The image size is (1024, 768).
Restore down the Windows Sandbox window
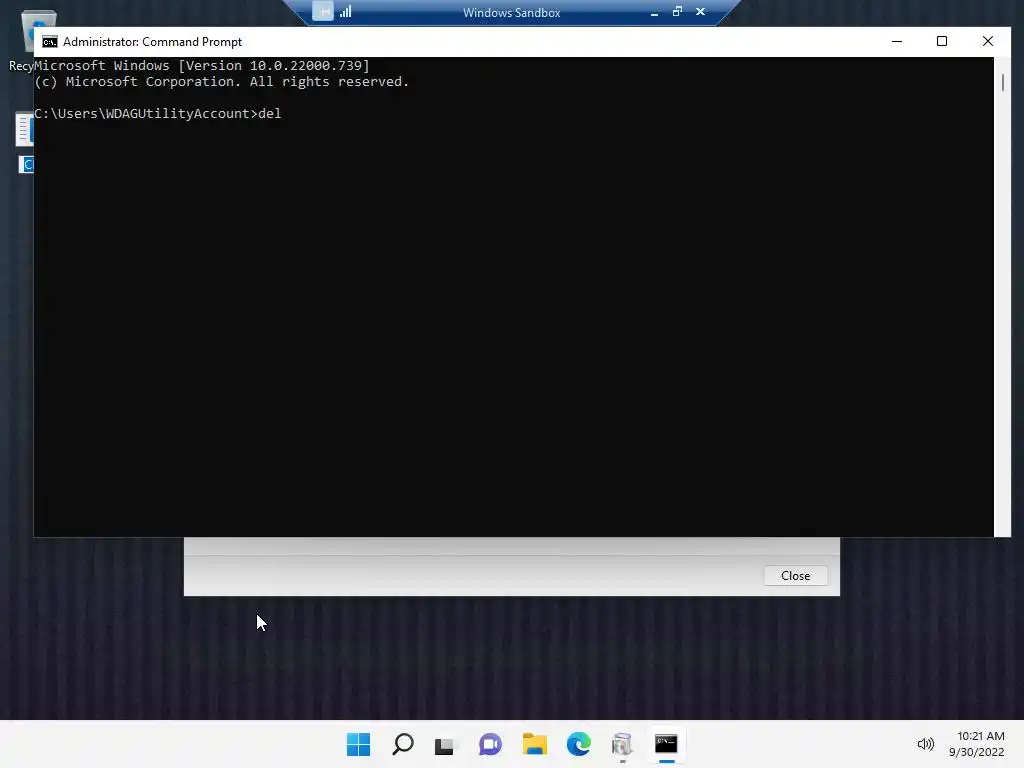tap(677, 11)
